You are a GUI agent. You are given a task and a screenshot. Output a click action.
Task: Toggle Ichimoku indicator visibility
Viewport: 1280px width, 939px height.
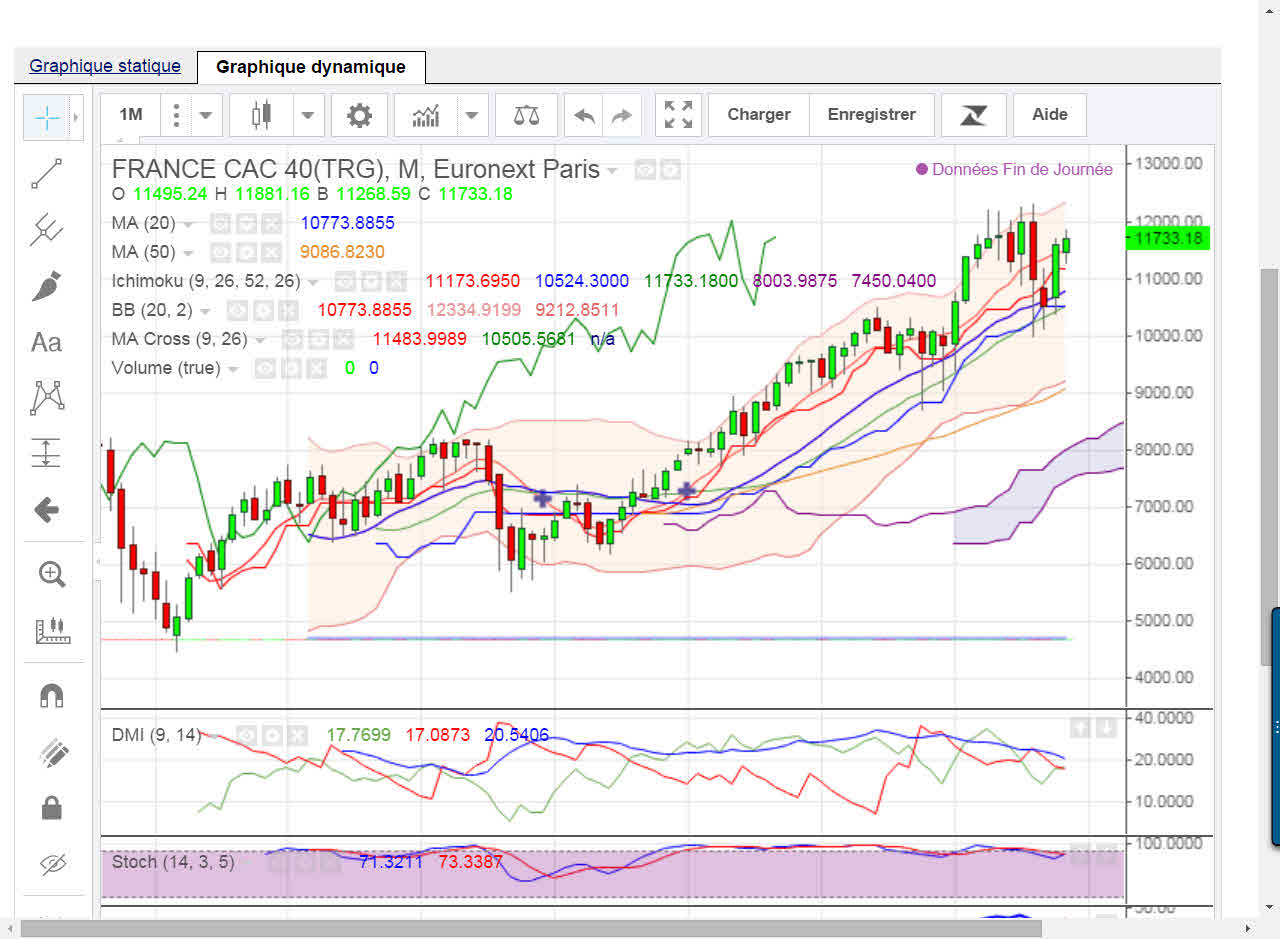point(345,281)
